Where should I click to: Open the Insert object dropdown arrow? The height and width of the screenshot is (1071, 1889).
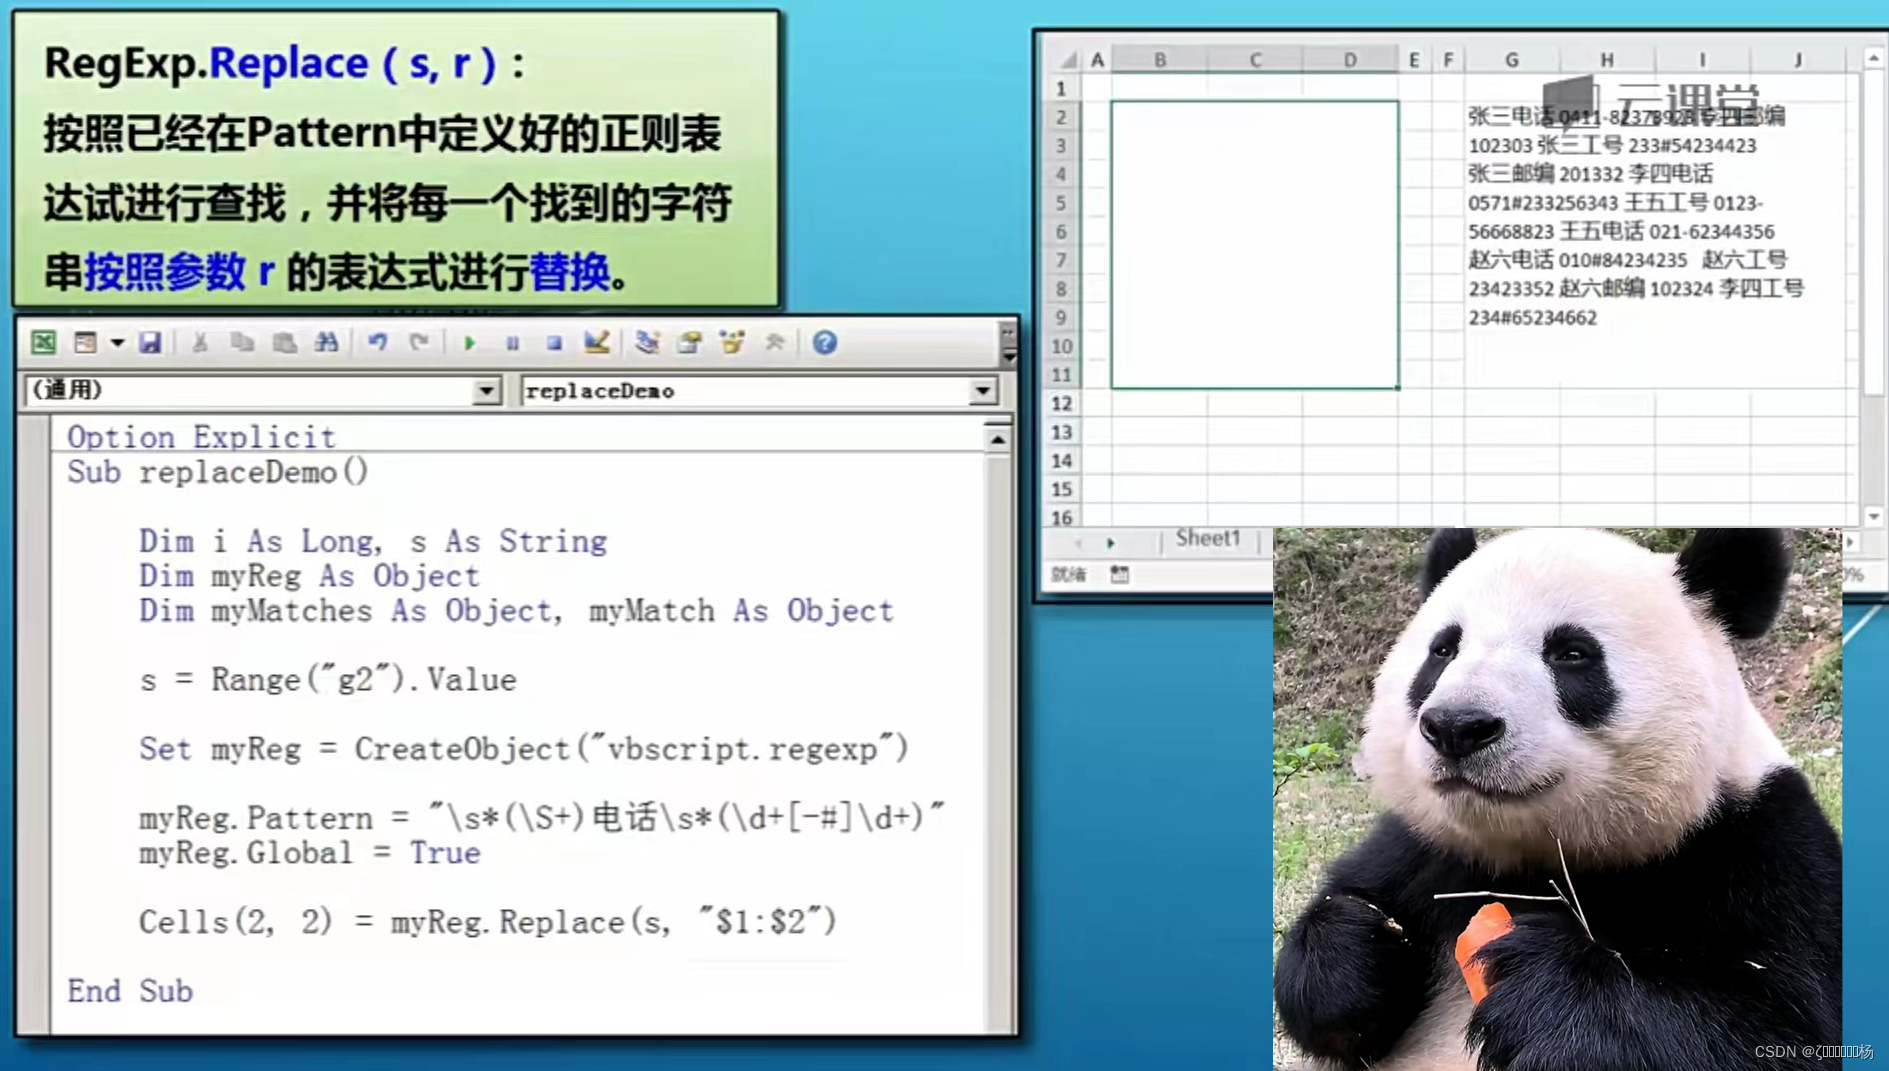click(117, 343)
